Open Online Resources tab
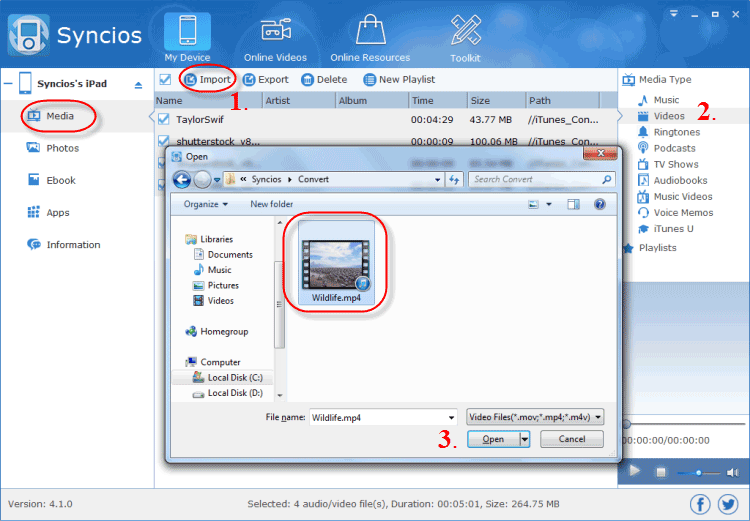The width and height of the screenshot is (750, 521). pos(370,38)
